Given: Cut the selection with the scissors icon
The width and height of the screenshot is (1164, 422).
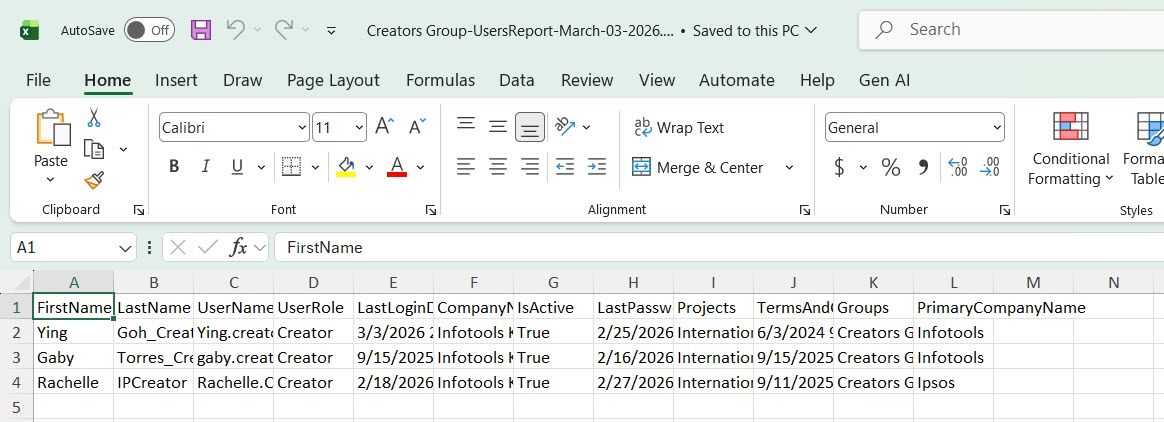Looking at the screenshot, I should click(94, 117).
